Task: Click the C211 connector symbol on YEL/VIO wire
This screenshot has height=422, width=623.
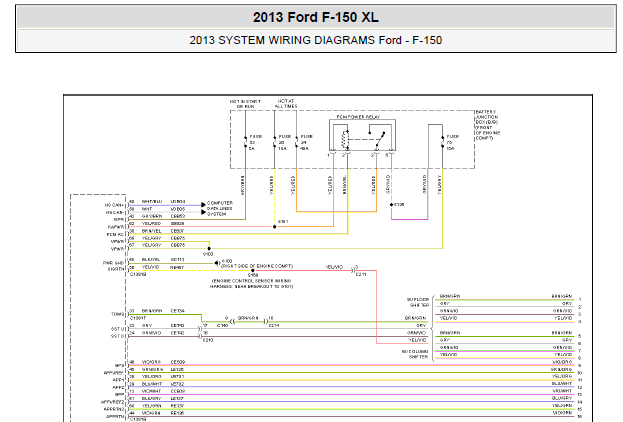Action: click(x=353, y=271)
